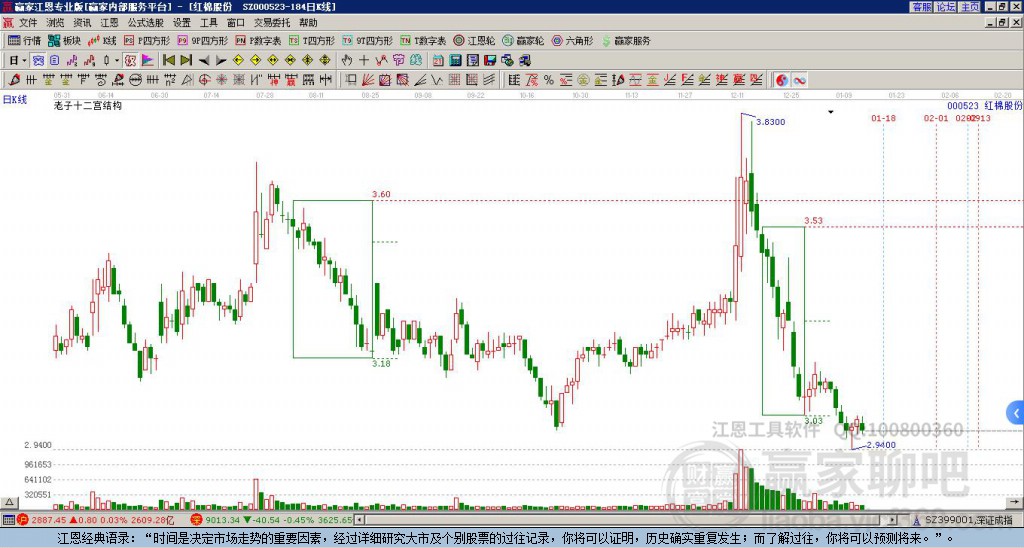This screenshot has height=548, width=1024.
Task: Click the Shanghai index 2887.45 status entry
Action: 97,521
